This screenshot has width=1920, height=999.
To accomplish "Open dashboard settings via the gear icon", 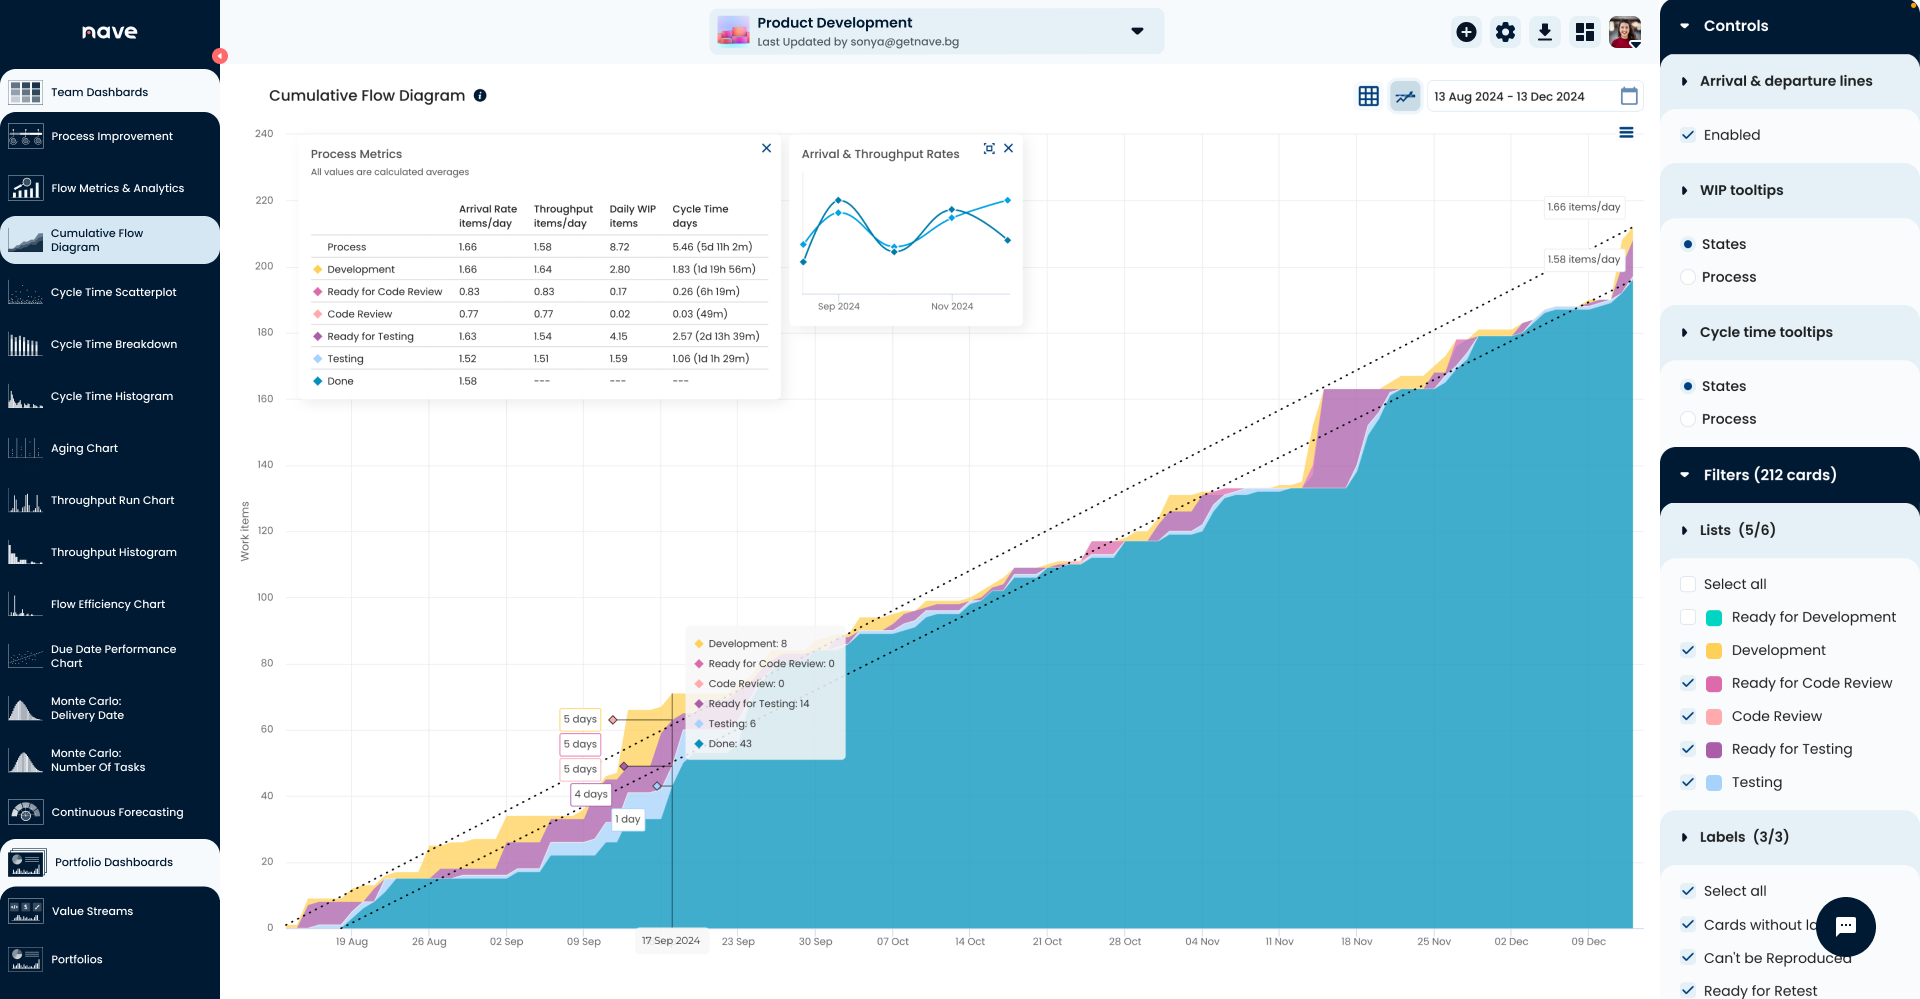I will click(1505, 31).
